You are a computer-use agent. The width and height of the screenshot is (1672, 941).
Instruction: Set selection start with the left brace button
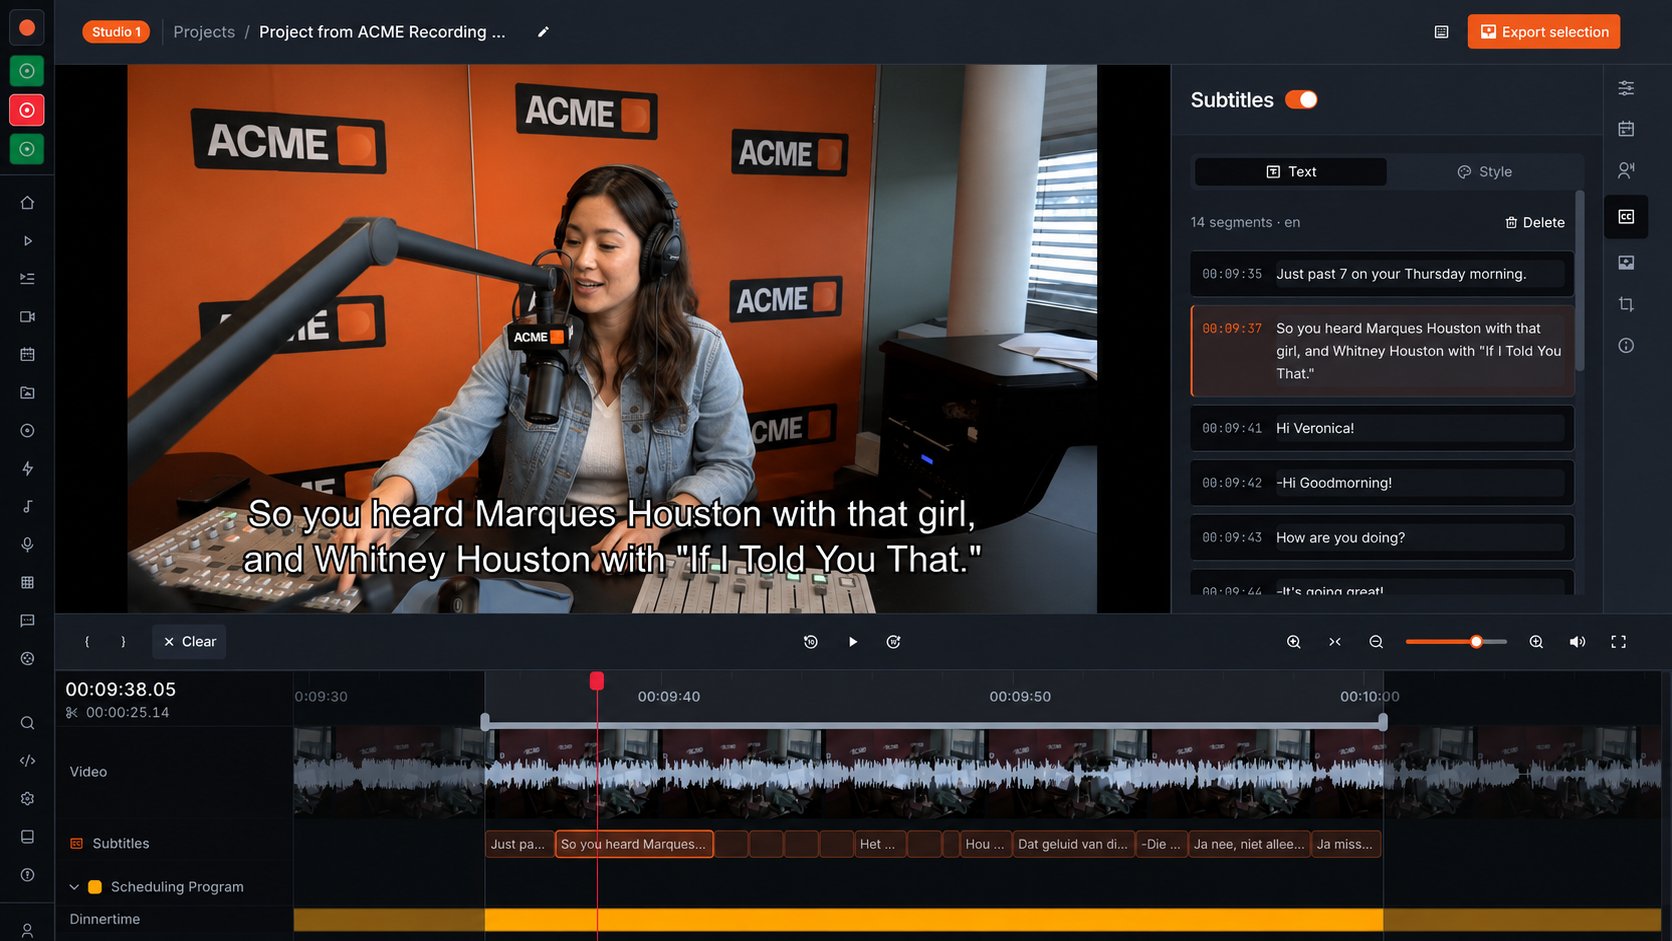pyautogui.click(x=87, y=642)
